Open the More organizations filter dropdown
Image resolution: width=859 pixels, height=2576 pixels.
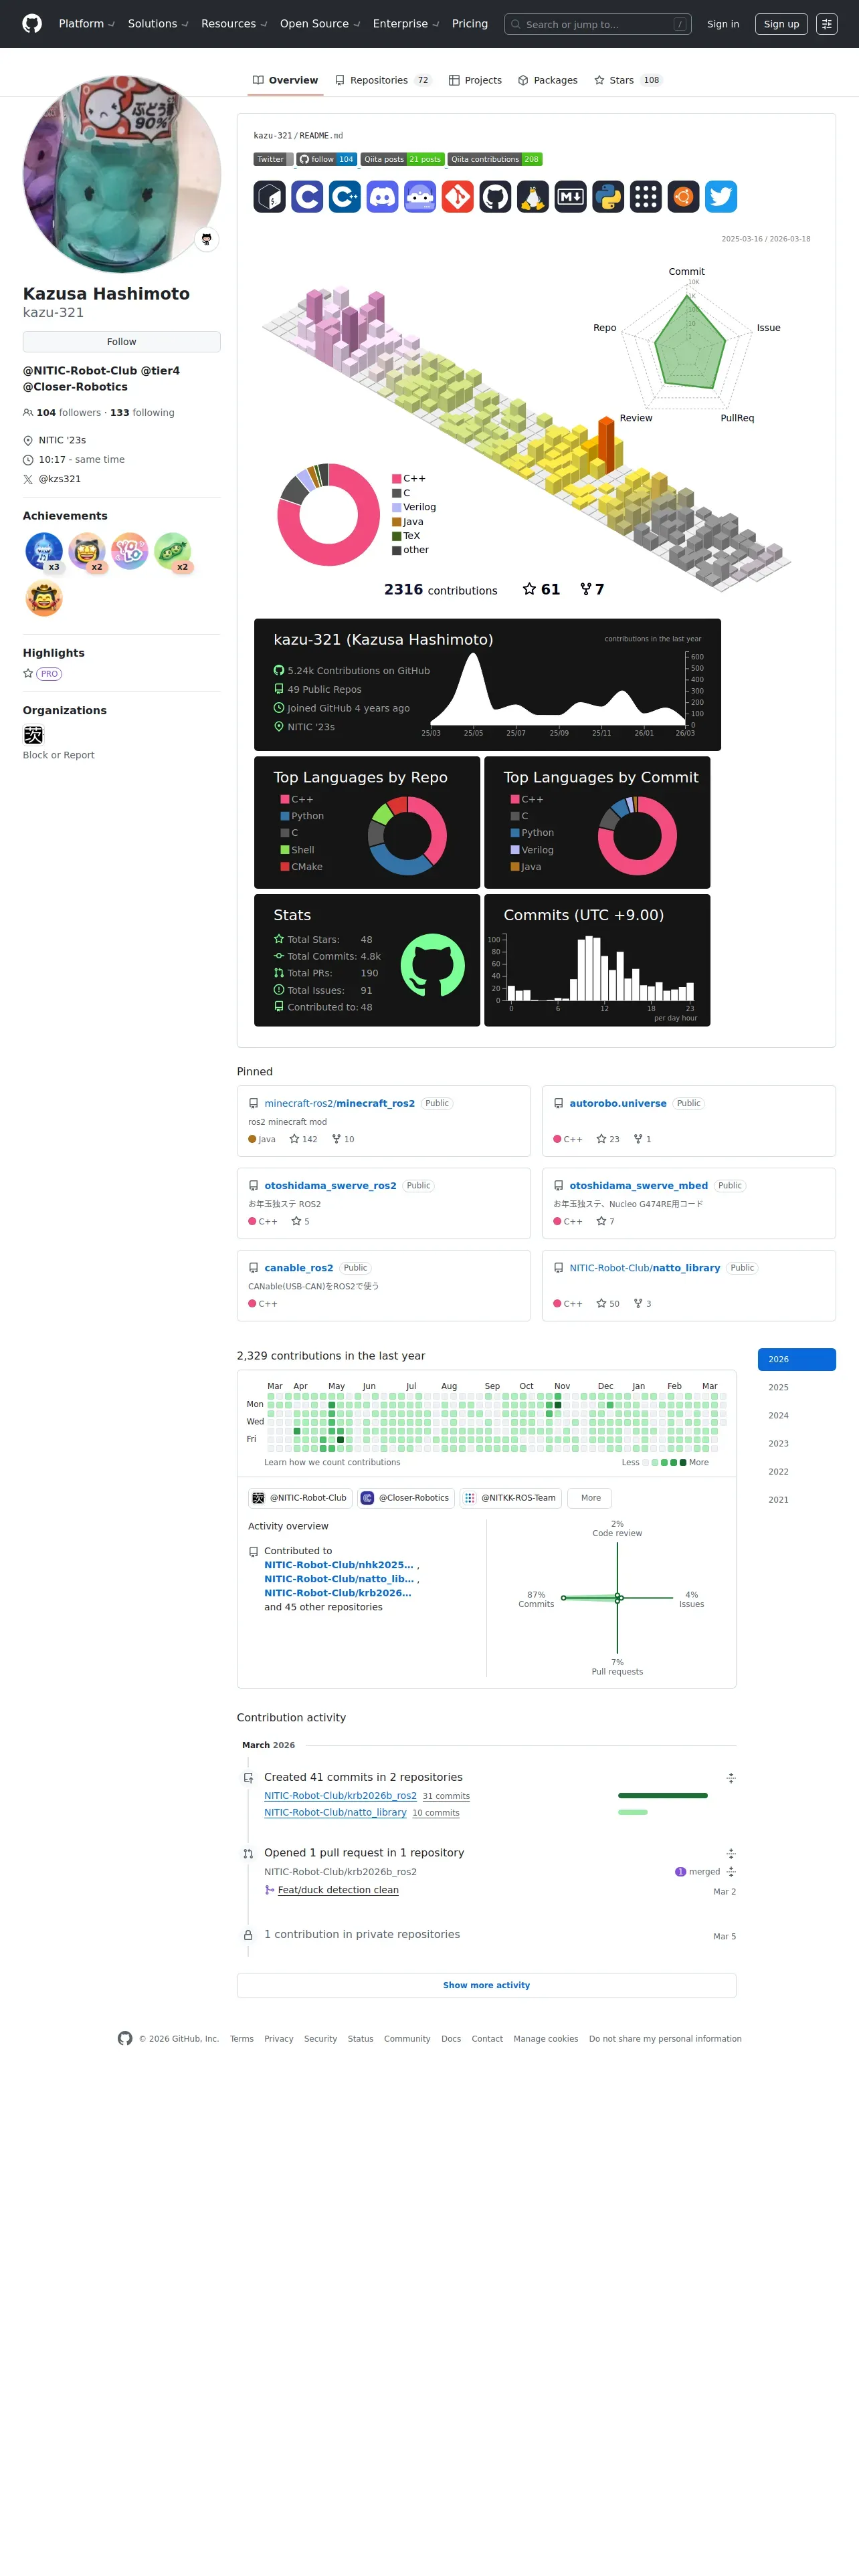coord(591,1498)
